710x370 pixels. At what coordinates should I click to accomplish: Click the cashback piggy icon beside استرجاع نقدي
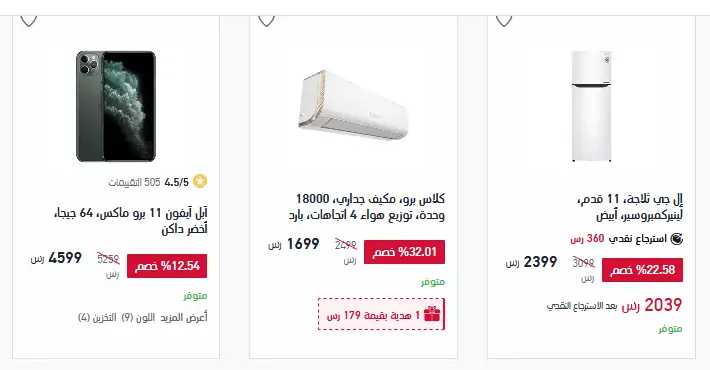(676, 239)
